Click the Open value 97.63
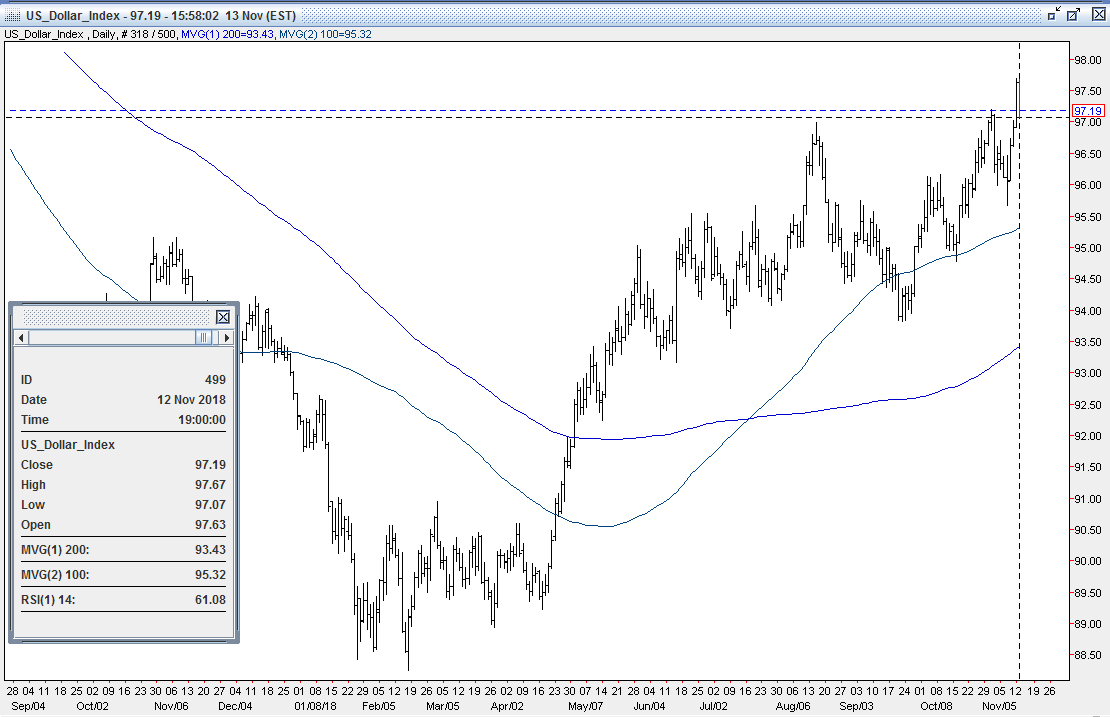 click(x=210, y=524)
